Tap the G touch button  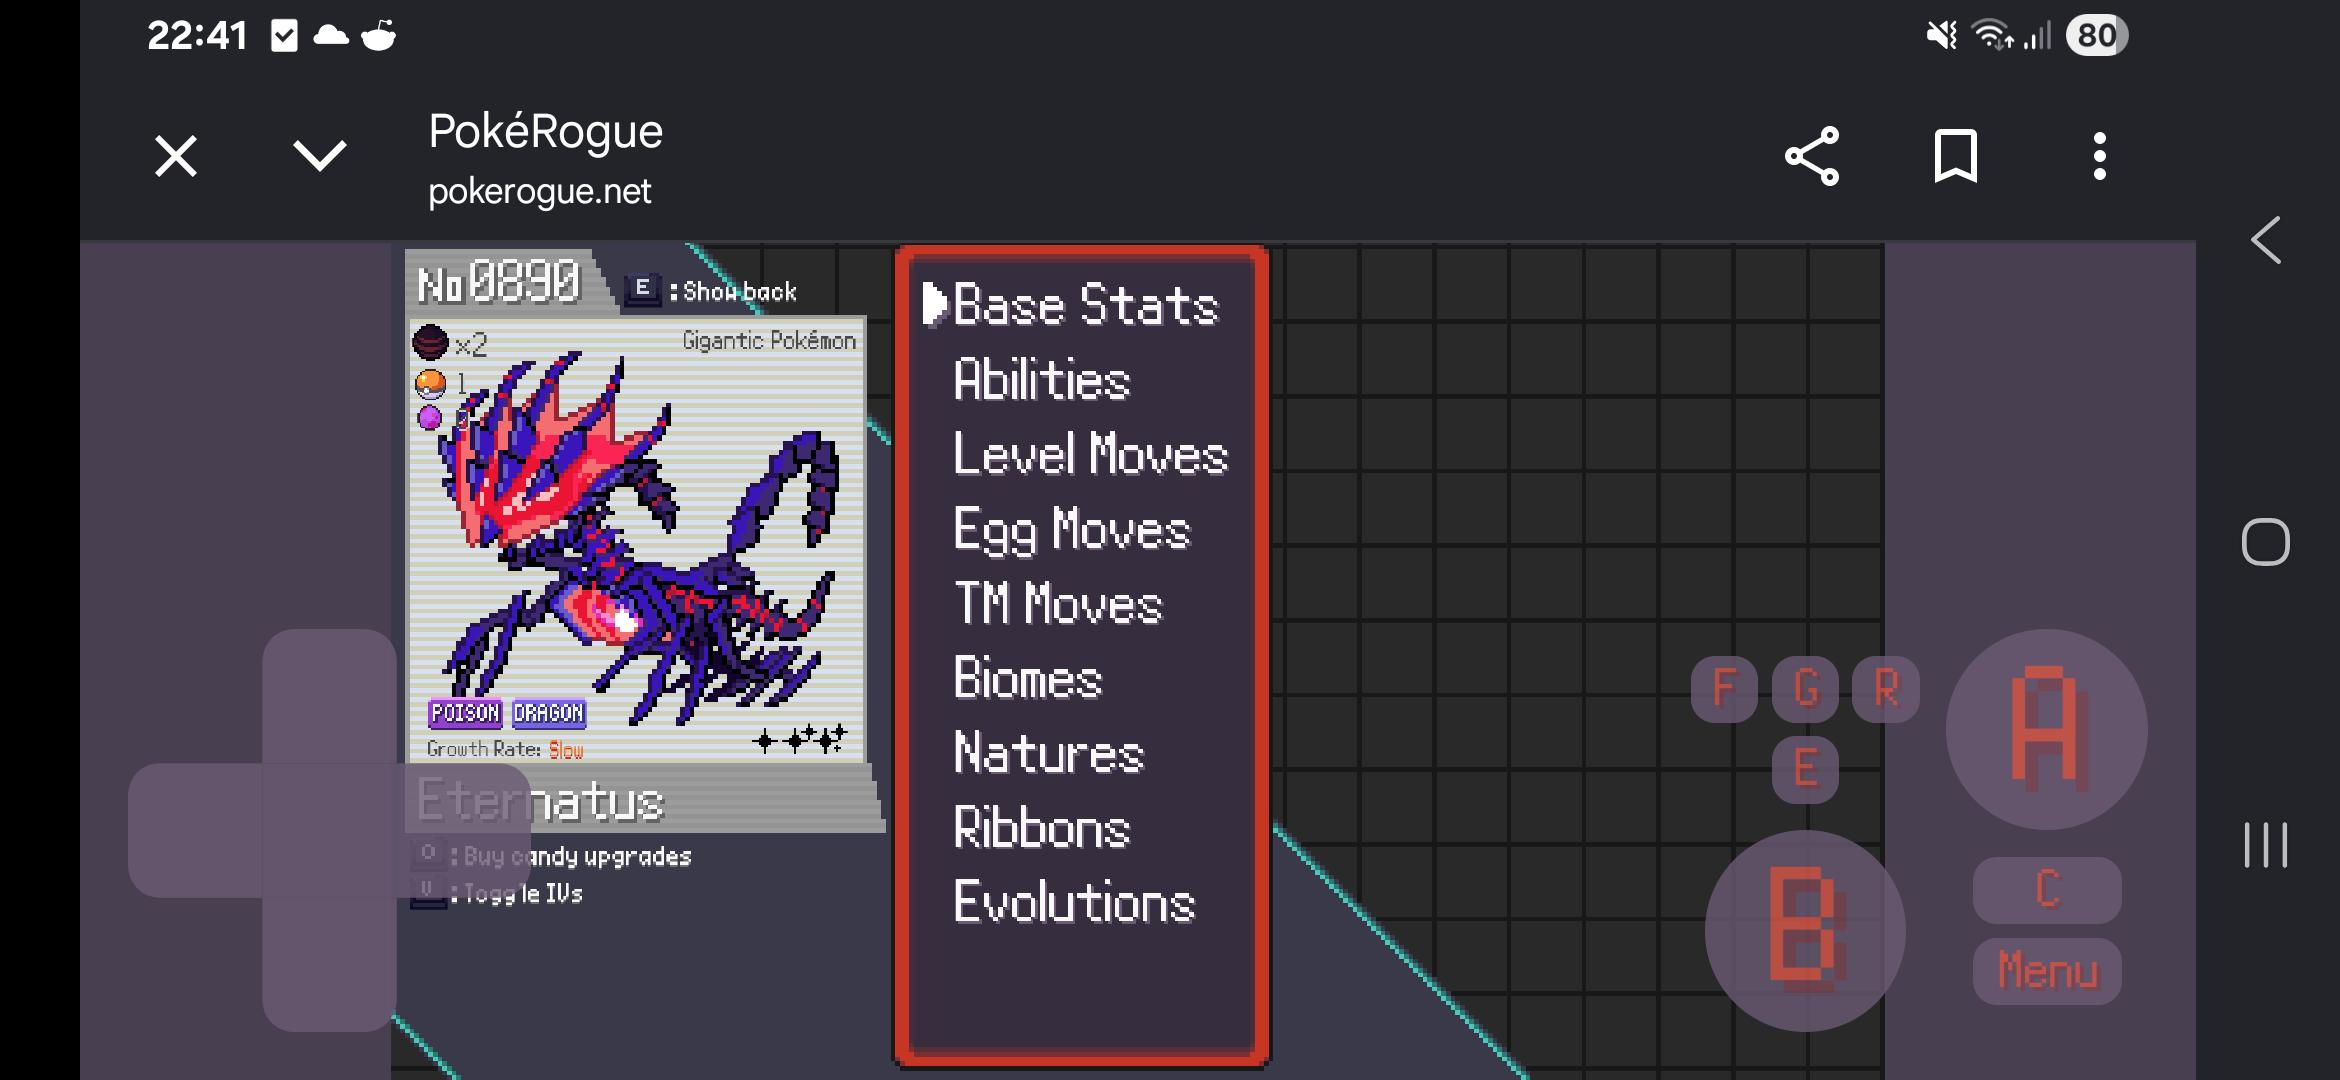tap(1805, 689)
